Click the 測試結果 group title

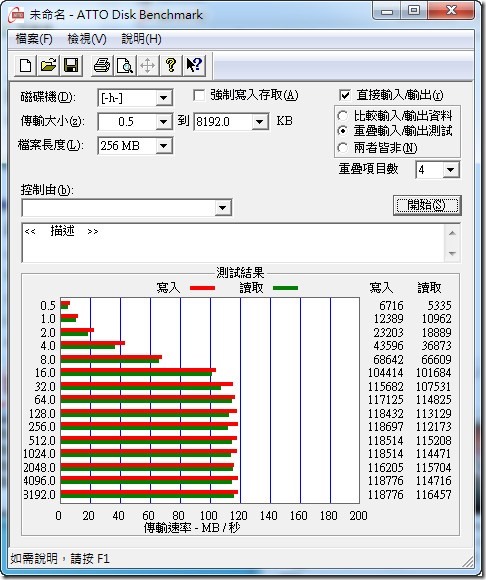point(240,273)
